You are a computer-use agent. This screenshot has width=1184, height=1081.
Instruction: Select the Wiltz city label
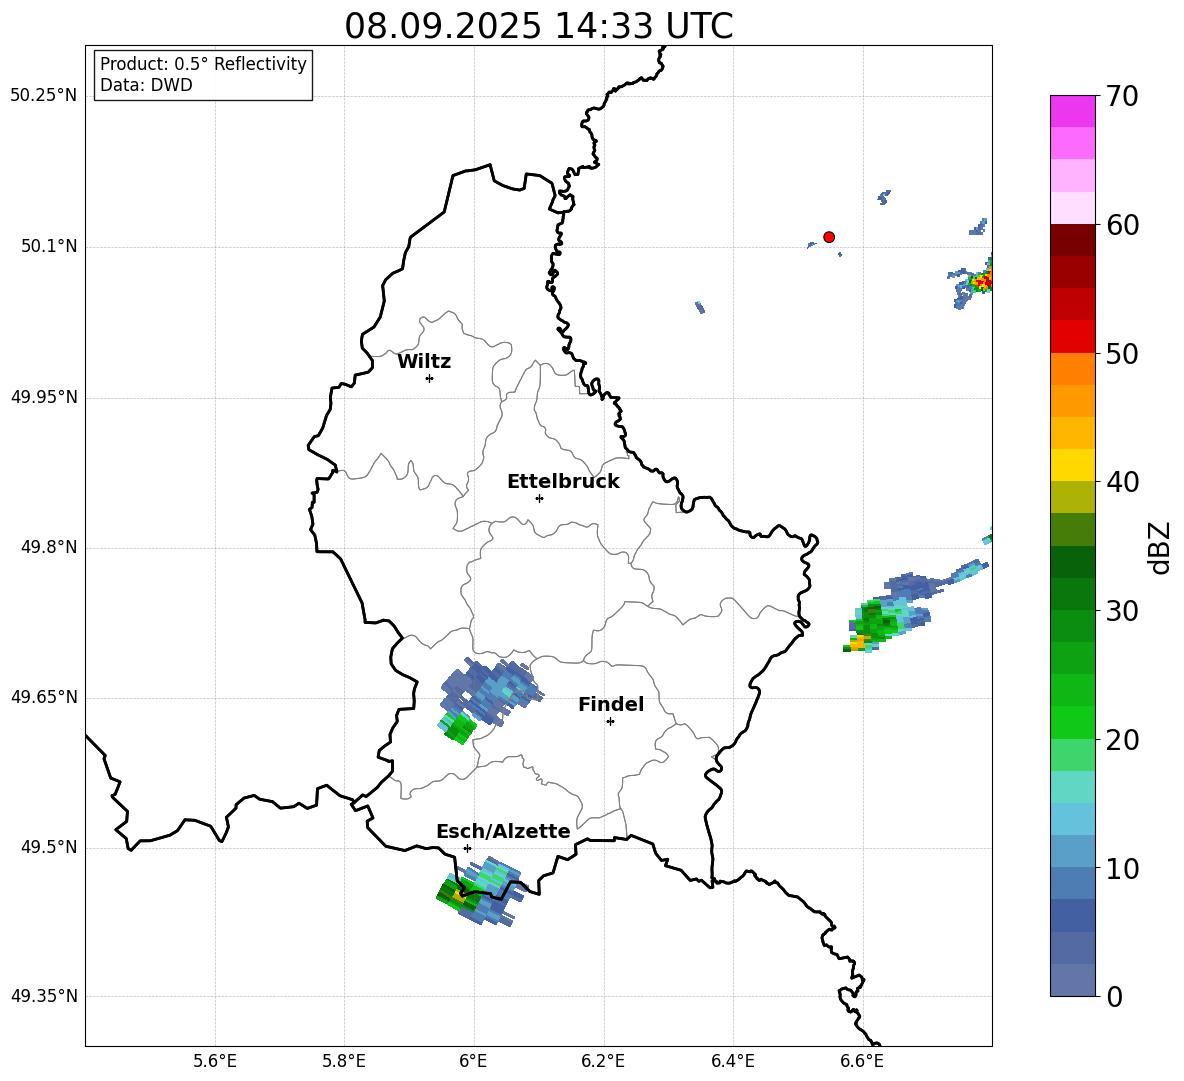point(424,362)
